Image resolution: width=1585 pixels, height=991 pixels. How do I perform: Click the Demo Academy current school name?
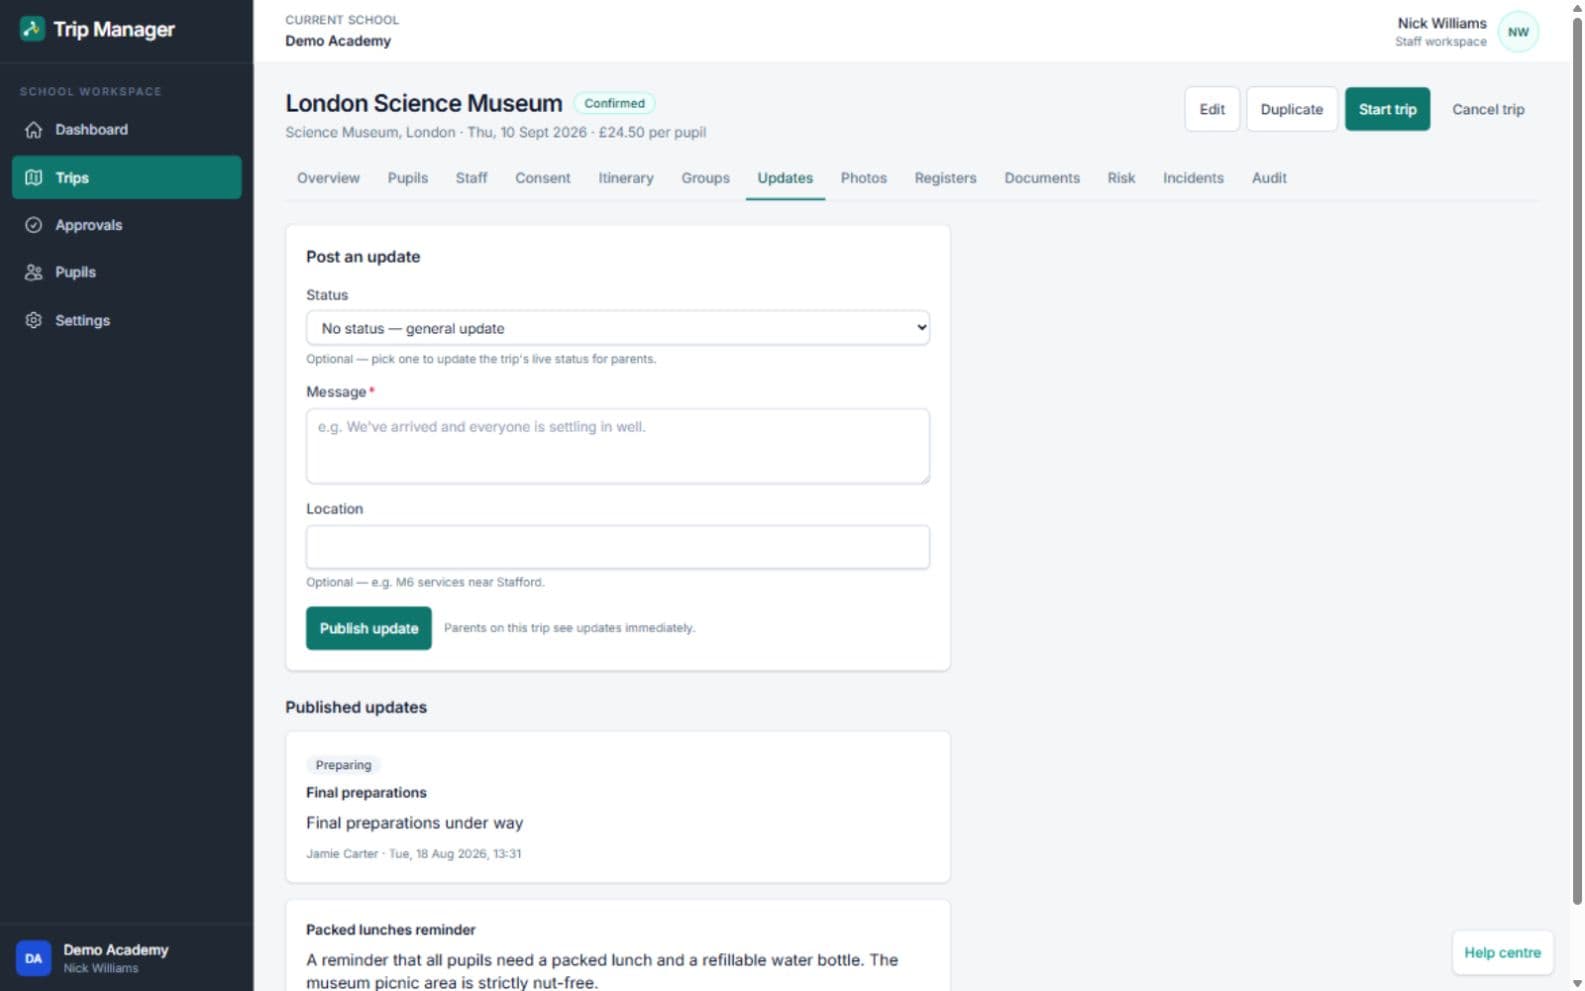[337, 41]
